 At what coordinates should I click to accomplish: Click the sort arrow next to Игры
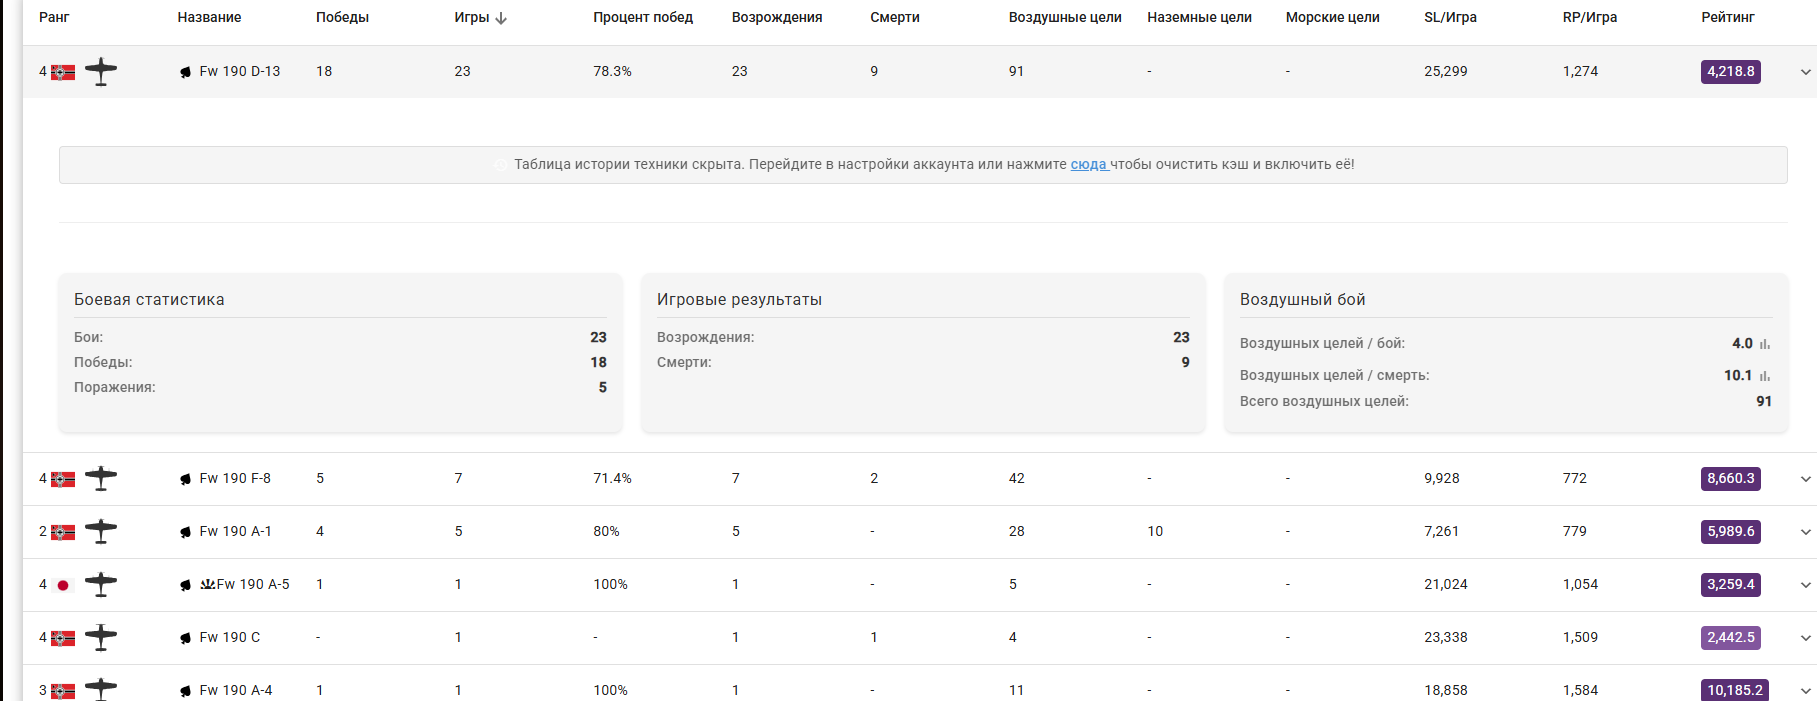(x=501, y=18)
